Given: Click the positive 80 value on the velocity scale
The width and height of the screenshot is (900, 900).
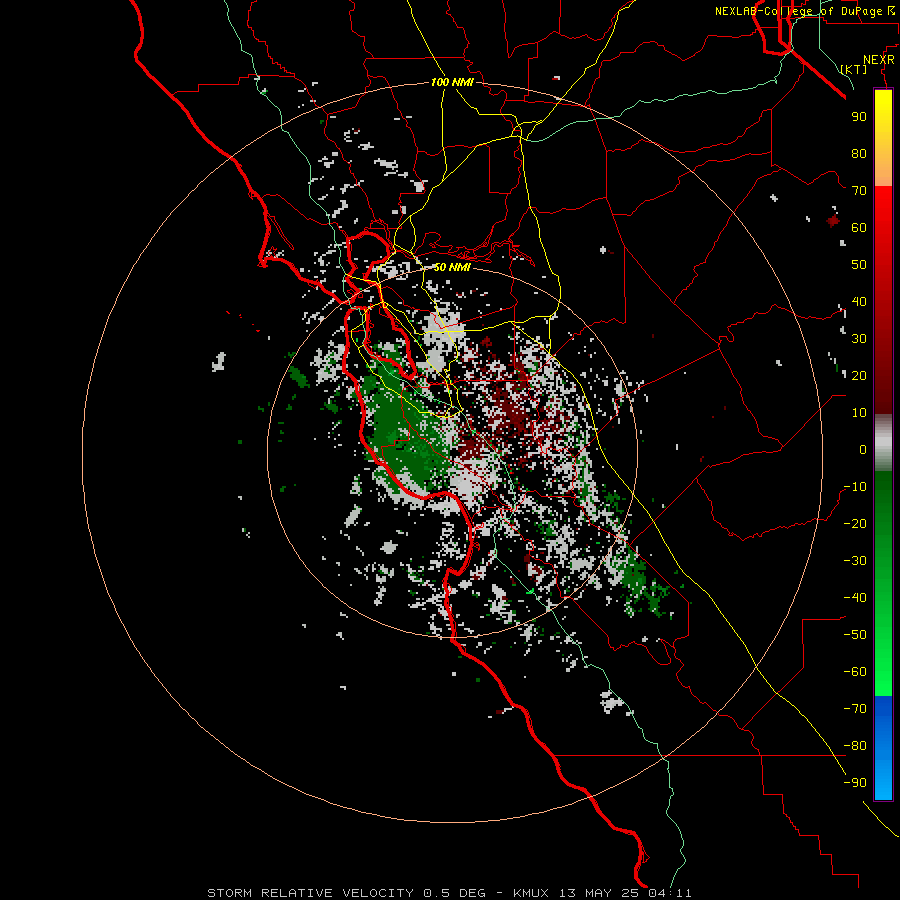Looking at the screenshot, I should point(859,153).
